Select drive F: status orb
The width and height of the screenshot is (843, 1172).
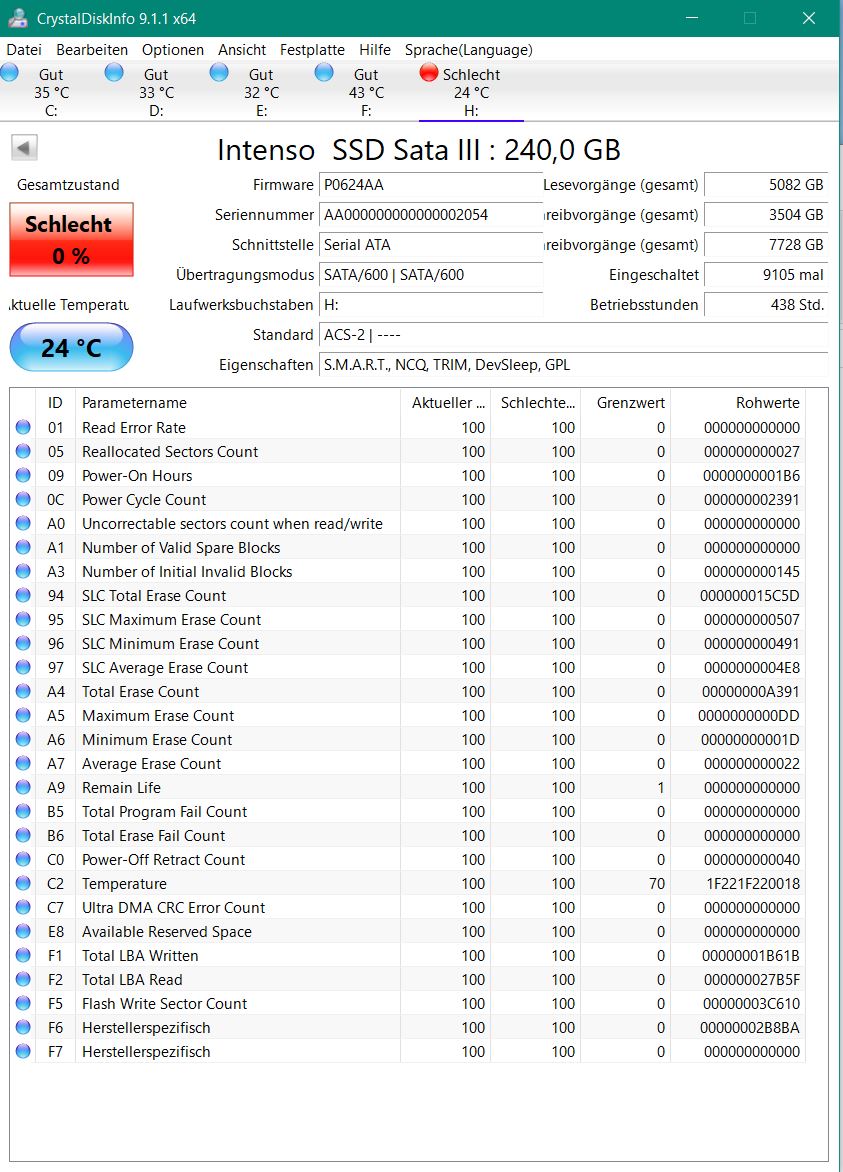coord(324,73)
